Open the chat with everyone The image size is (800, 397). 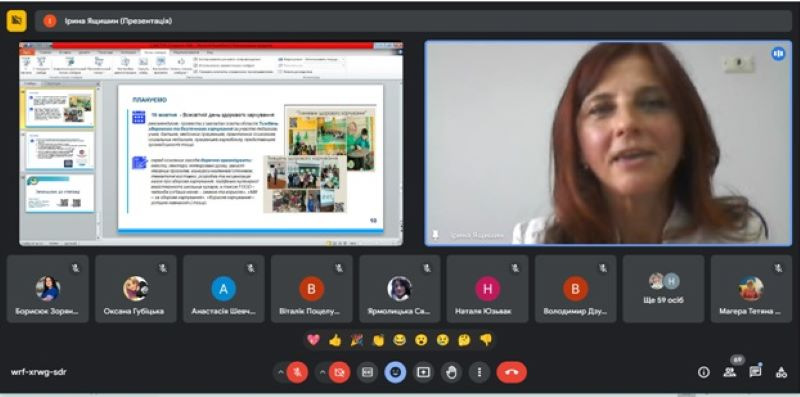(x=756, y=372)
